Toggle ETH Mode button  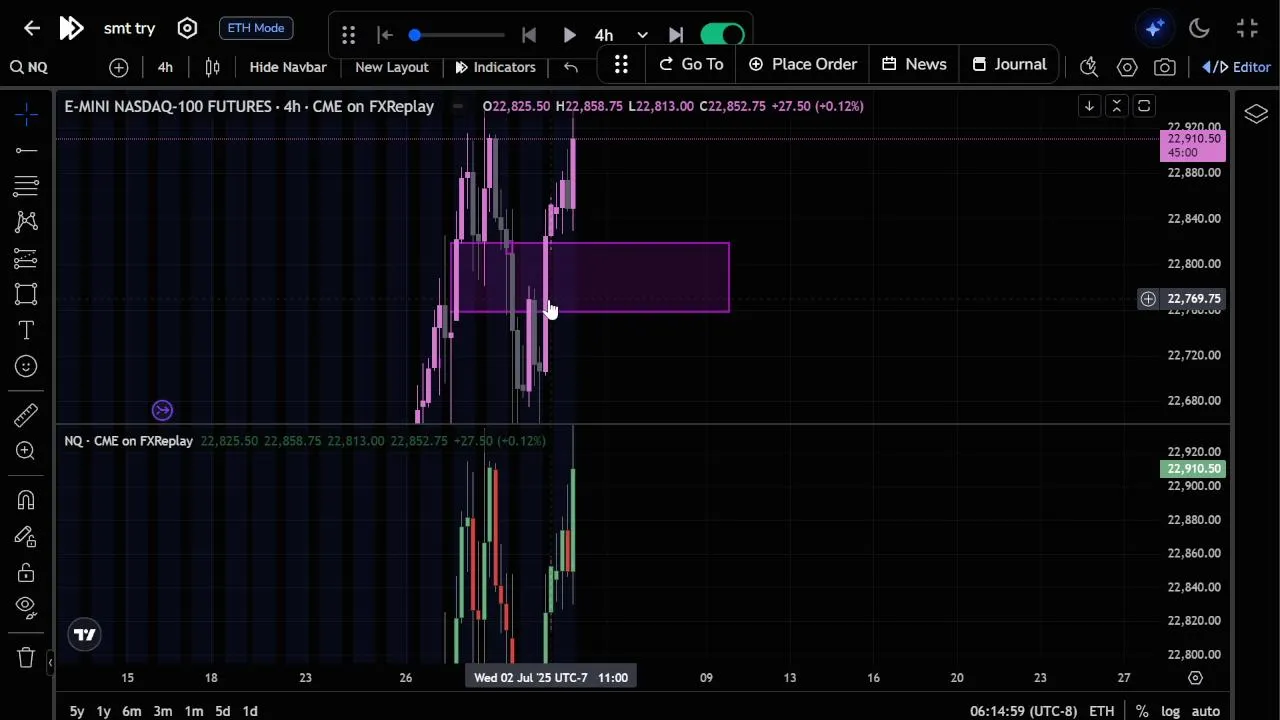point(256,28)
